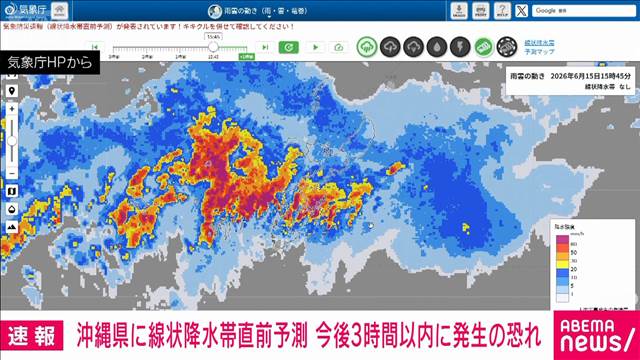Share the page via the X icon

point(521,11)
